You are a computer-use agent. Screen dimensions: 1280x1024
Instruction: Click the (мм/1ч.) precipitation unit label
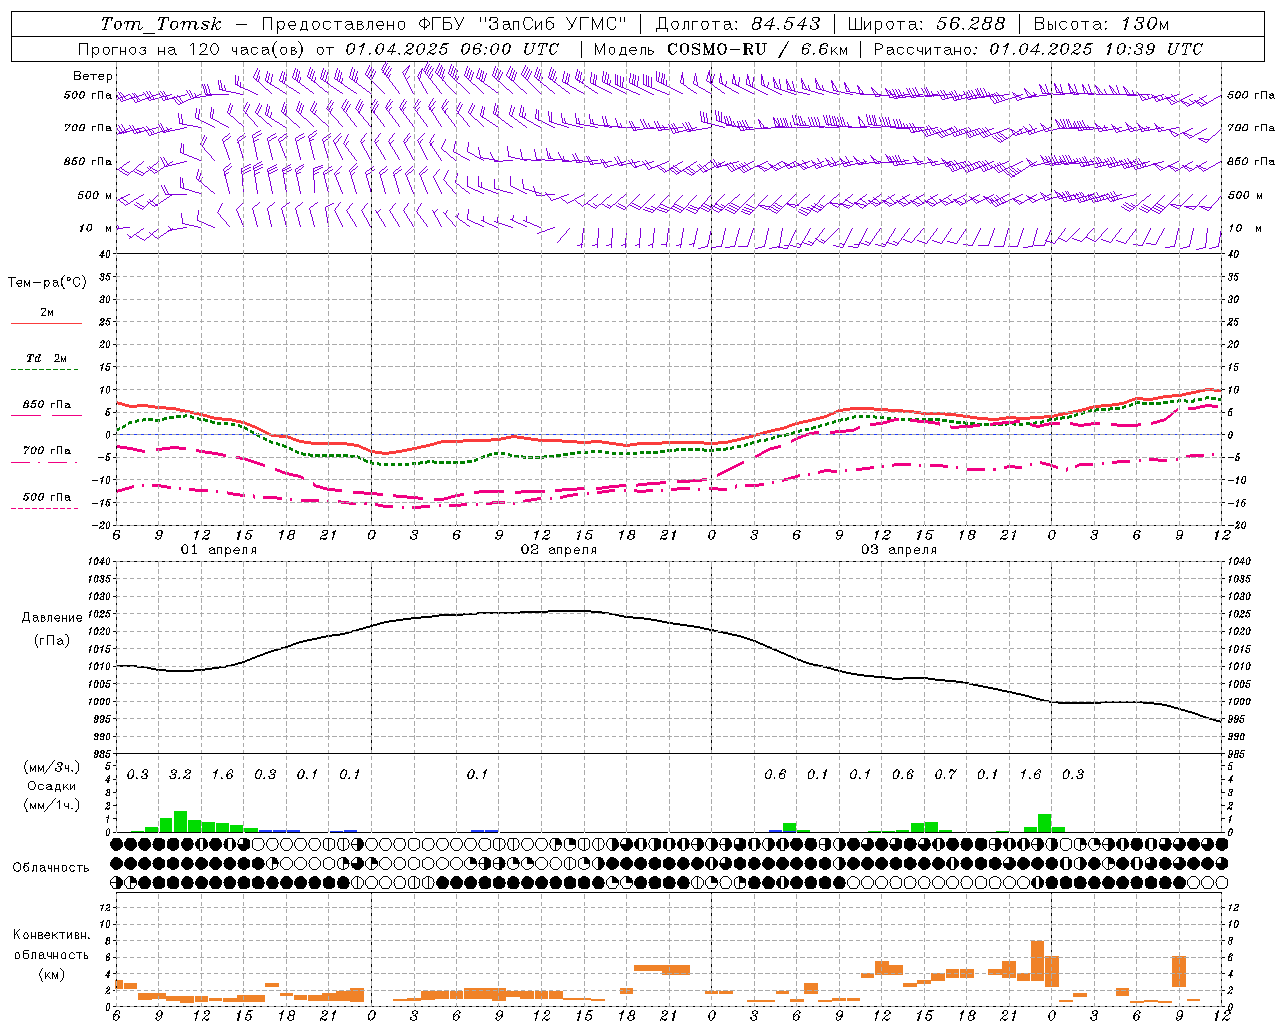pos(52,805)
